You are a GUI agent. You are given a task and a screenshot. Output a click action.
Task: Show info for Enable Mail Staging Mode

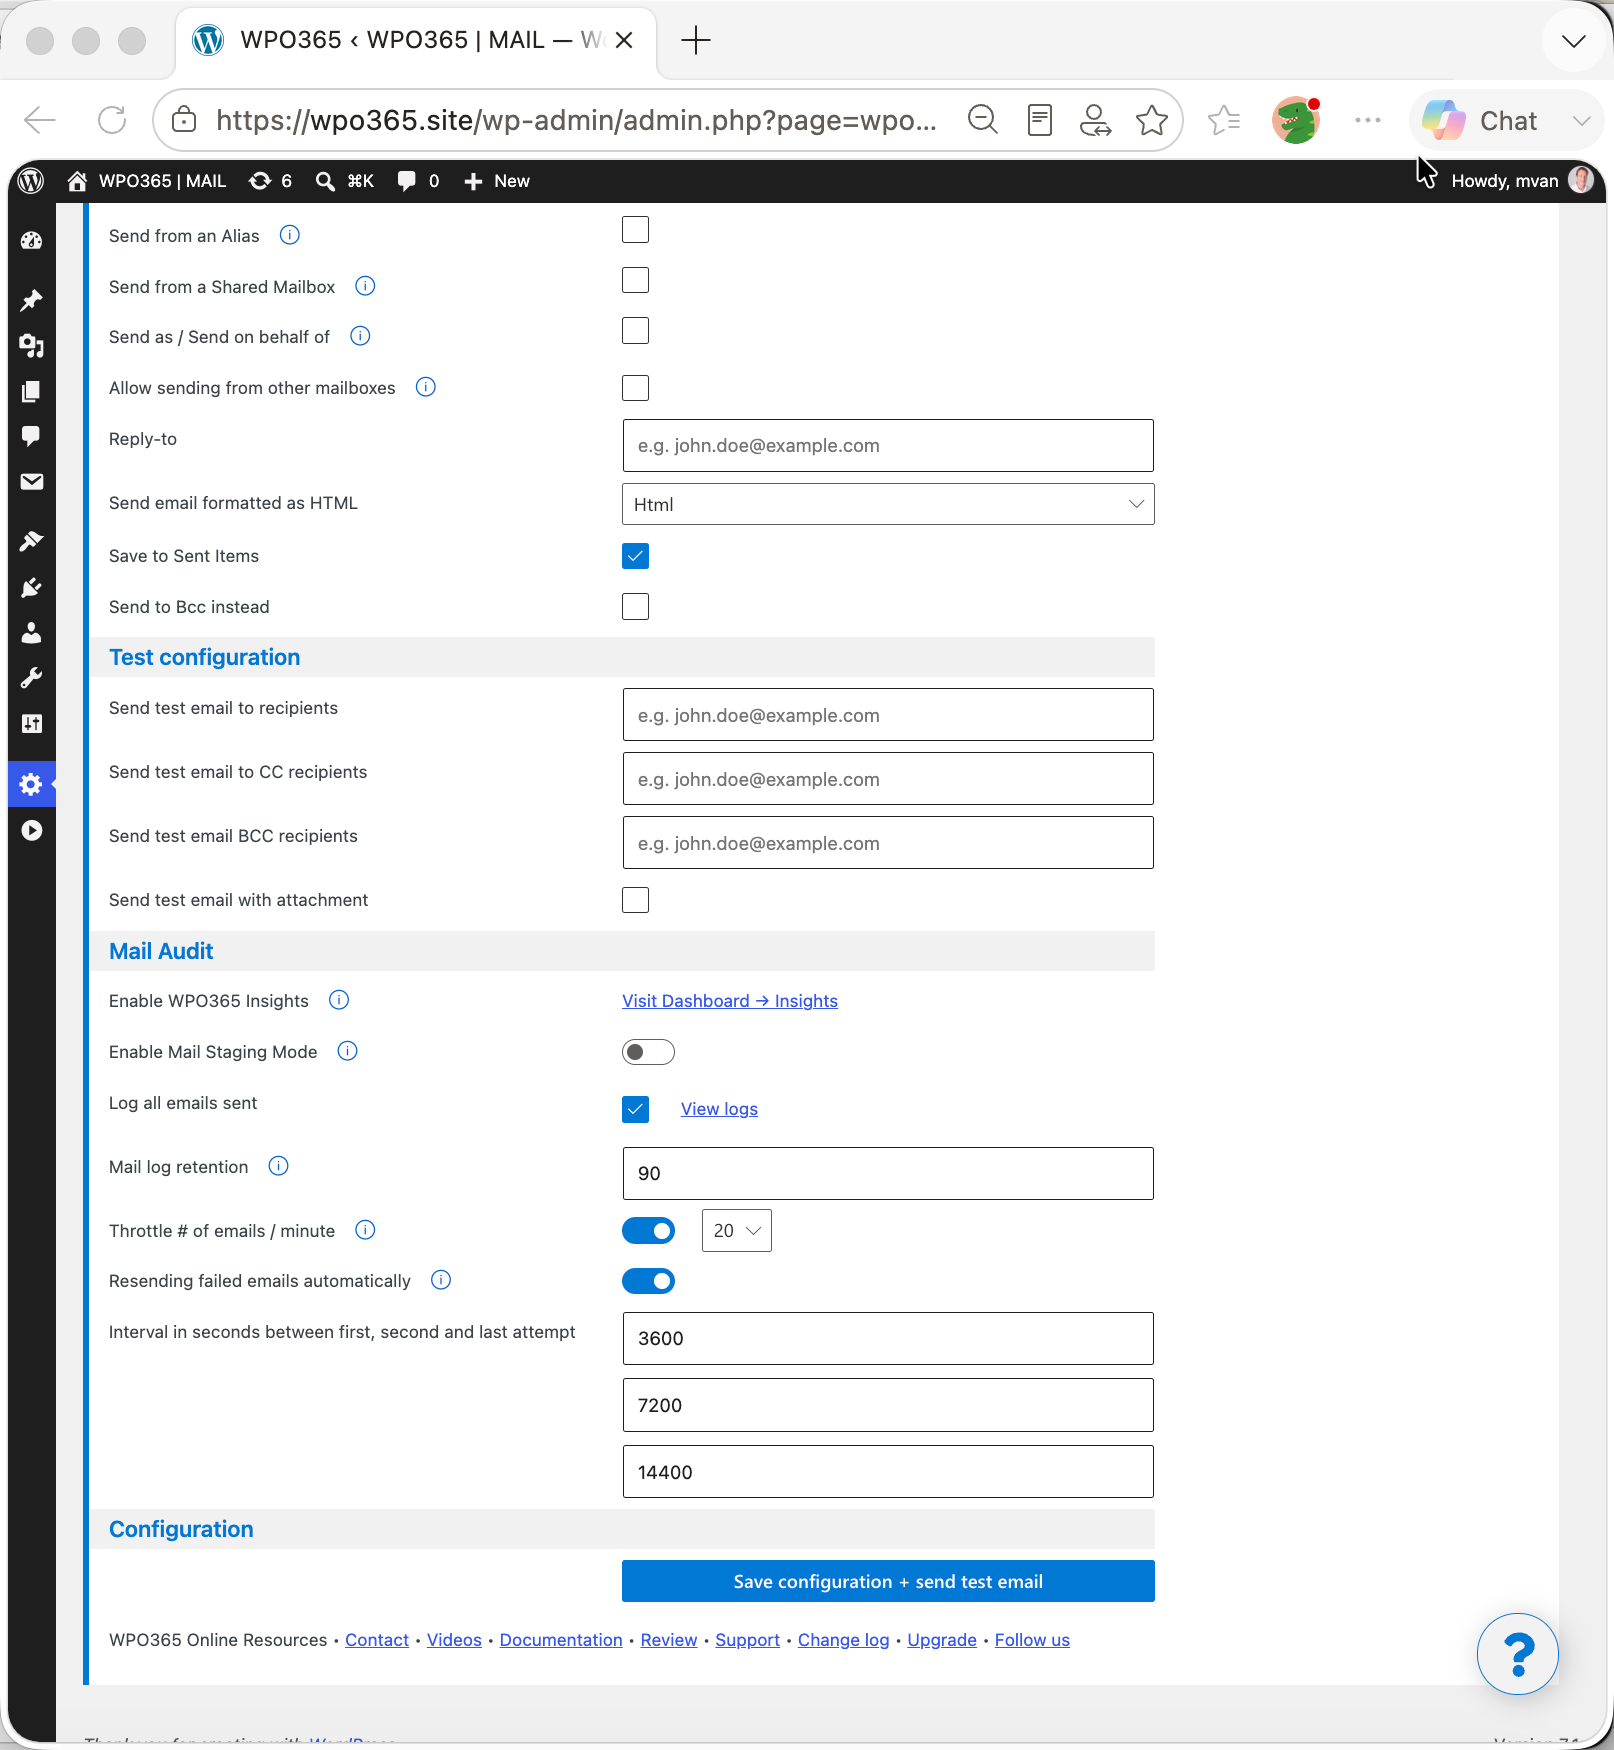pyautogui.click(x=348, y=1051)
